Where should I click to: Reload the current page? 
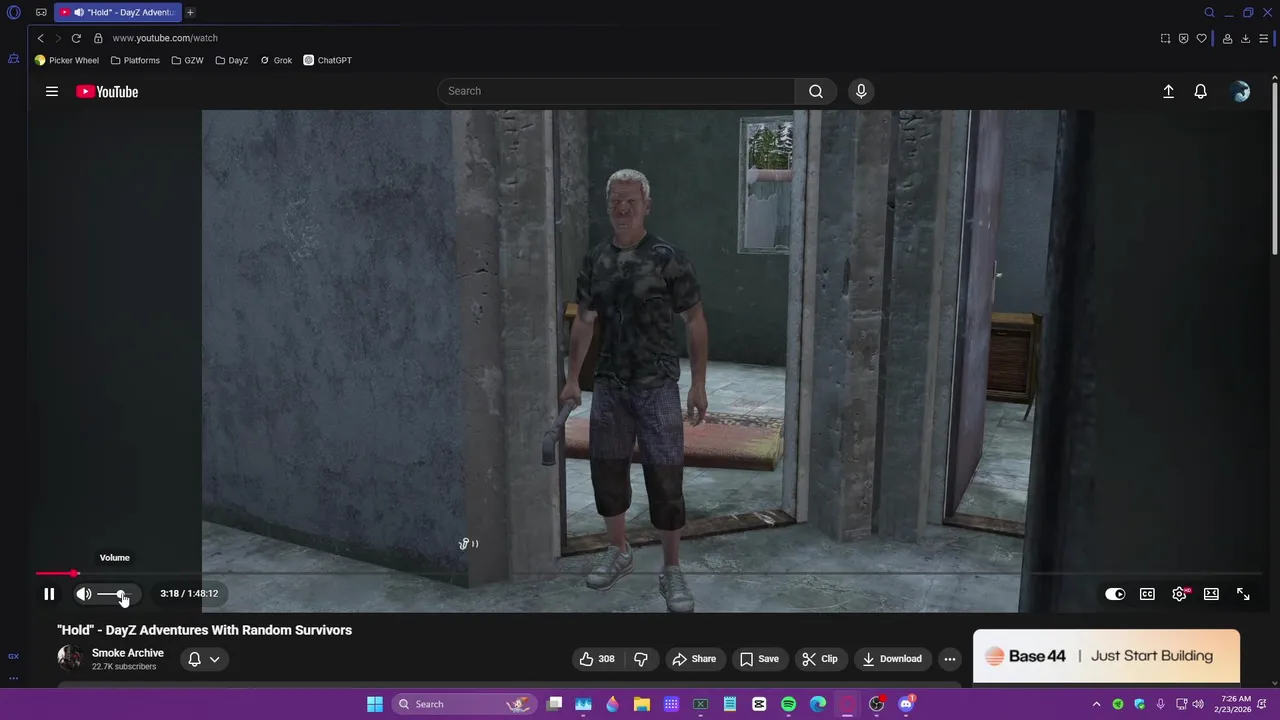pyautogui.click(x=76, y=38)
